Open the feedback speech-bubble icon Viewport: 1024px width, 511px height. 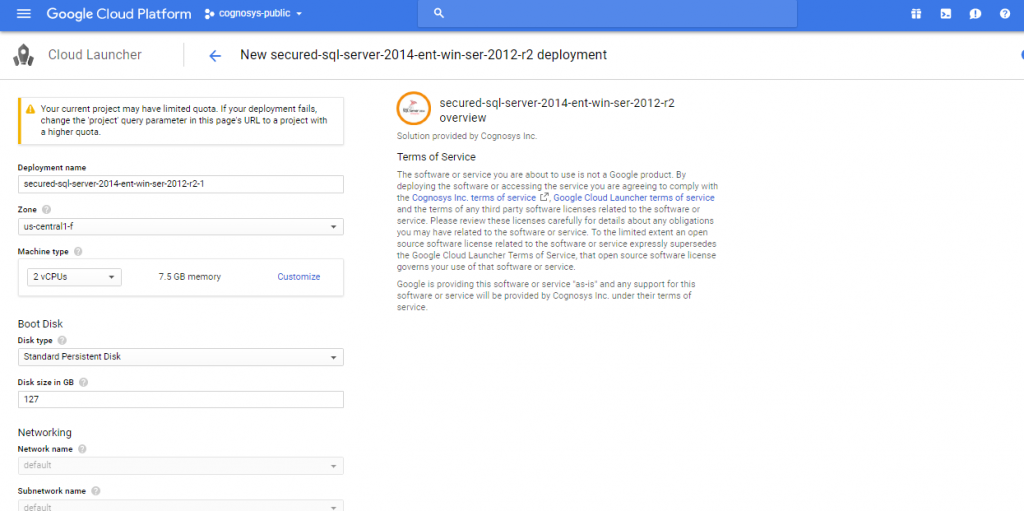click(975, 14)
